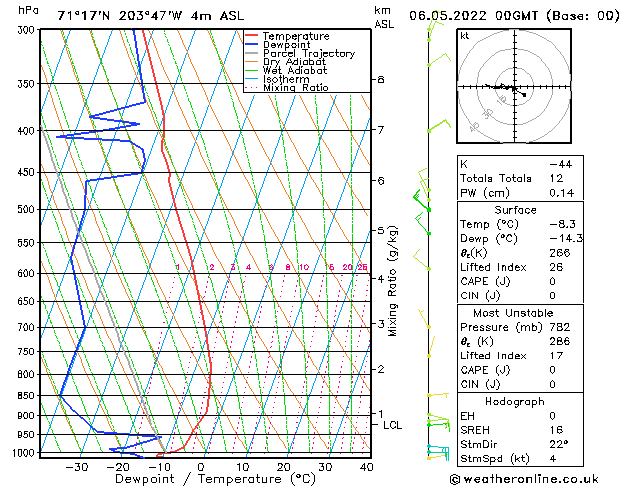Click the mixing ratio label 10
Viewport: 629px width, 486px height.
304,267
